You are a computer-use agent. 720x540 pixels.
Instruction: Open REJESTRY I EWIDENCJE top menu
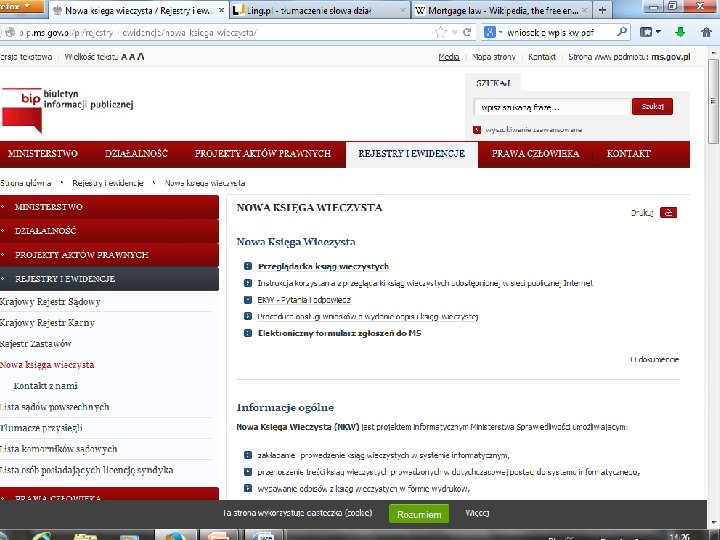[411, 154]
